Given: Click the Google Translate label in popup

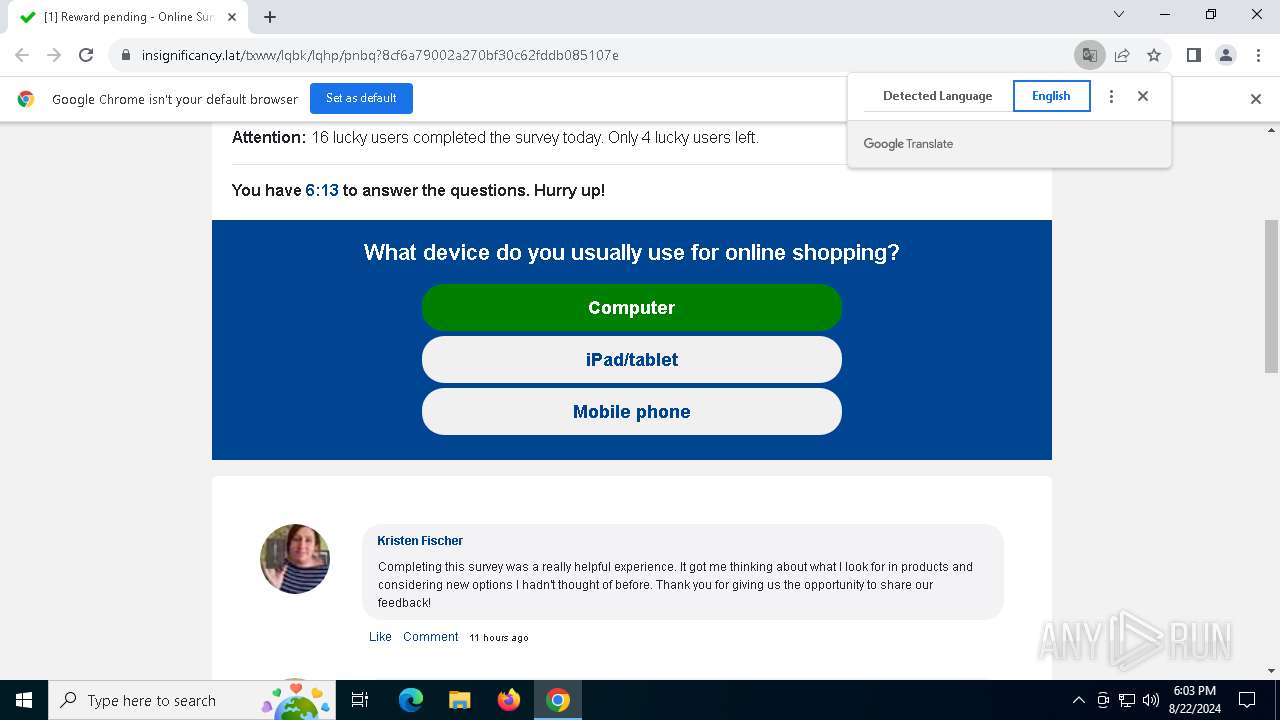Looking at the screenshot, I should [x=908, y=144].
